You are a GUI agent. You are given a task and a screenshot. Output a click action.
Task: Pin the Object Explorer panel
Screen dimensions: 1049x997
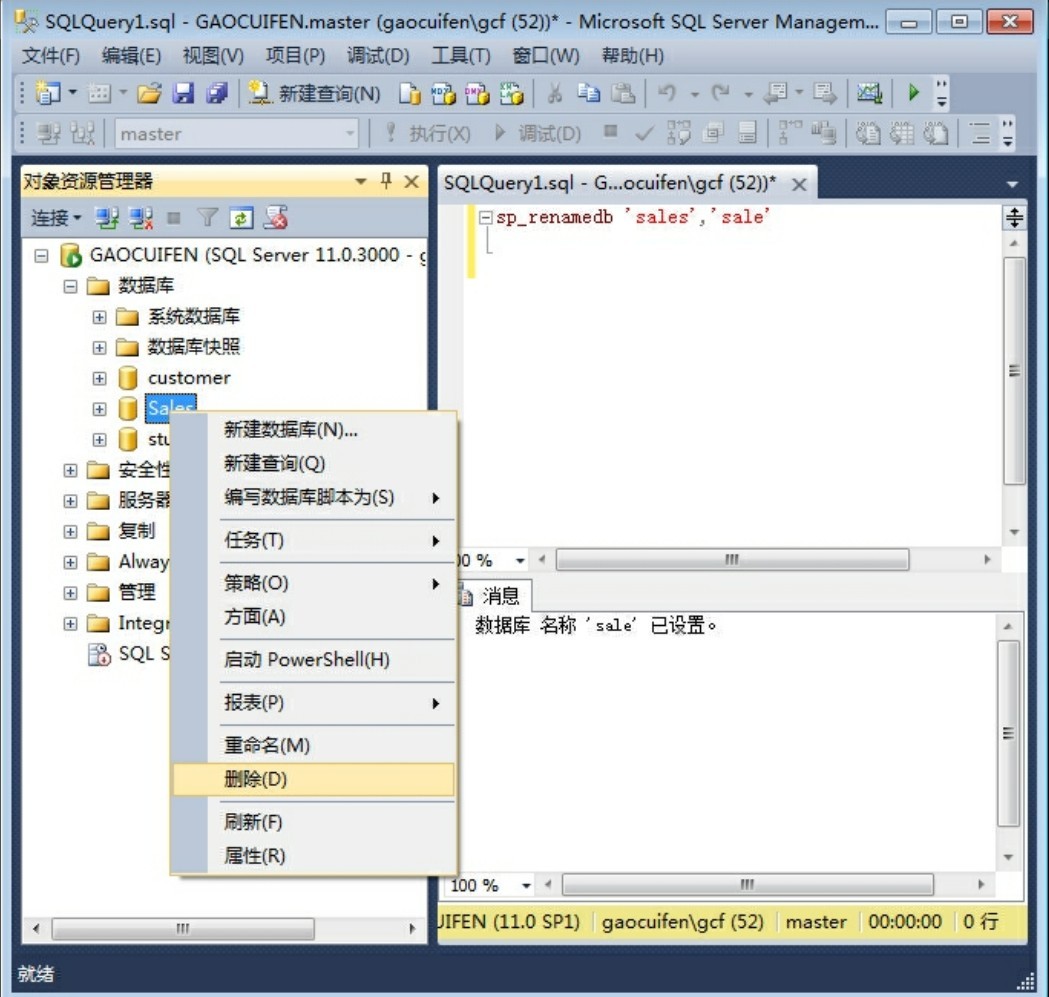[386, 181]
